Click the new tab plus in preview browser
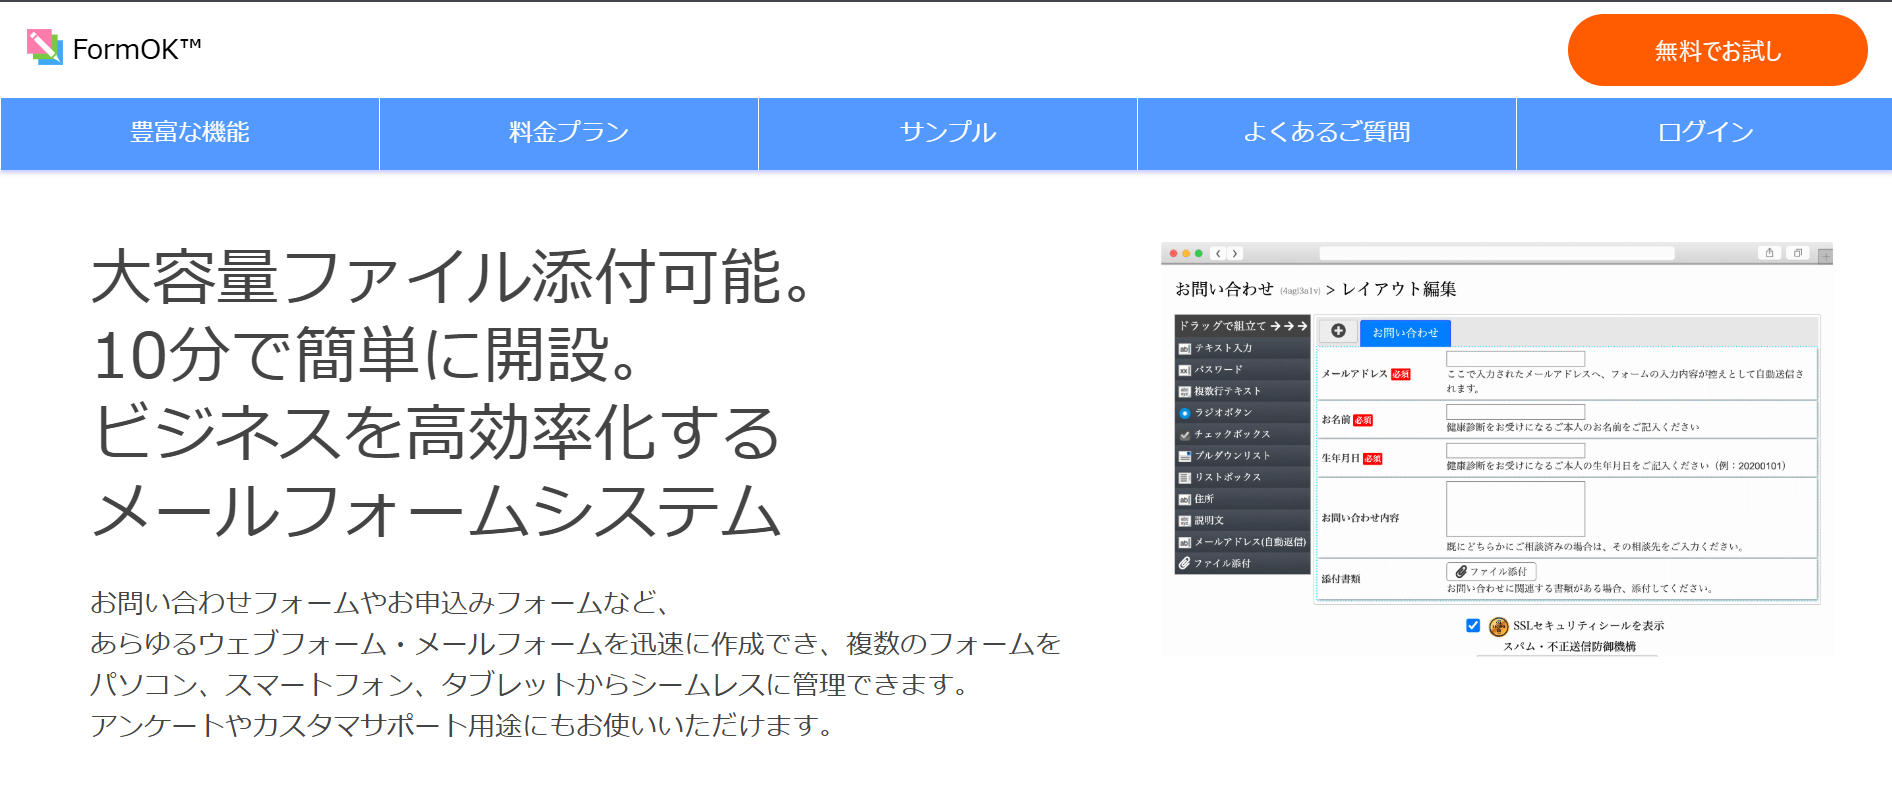 pos(1825,256)
